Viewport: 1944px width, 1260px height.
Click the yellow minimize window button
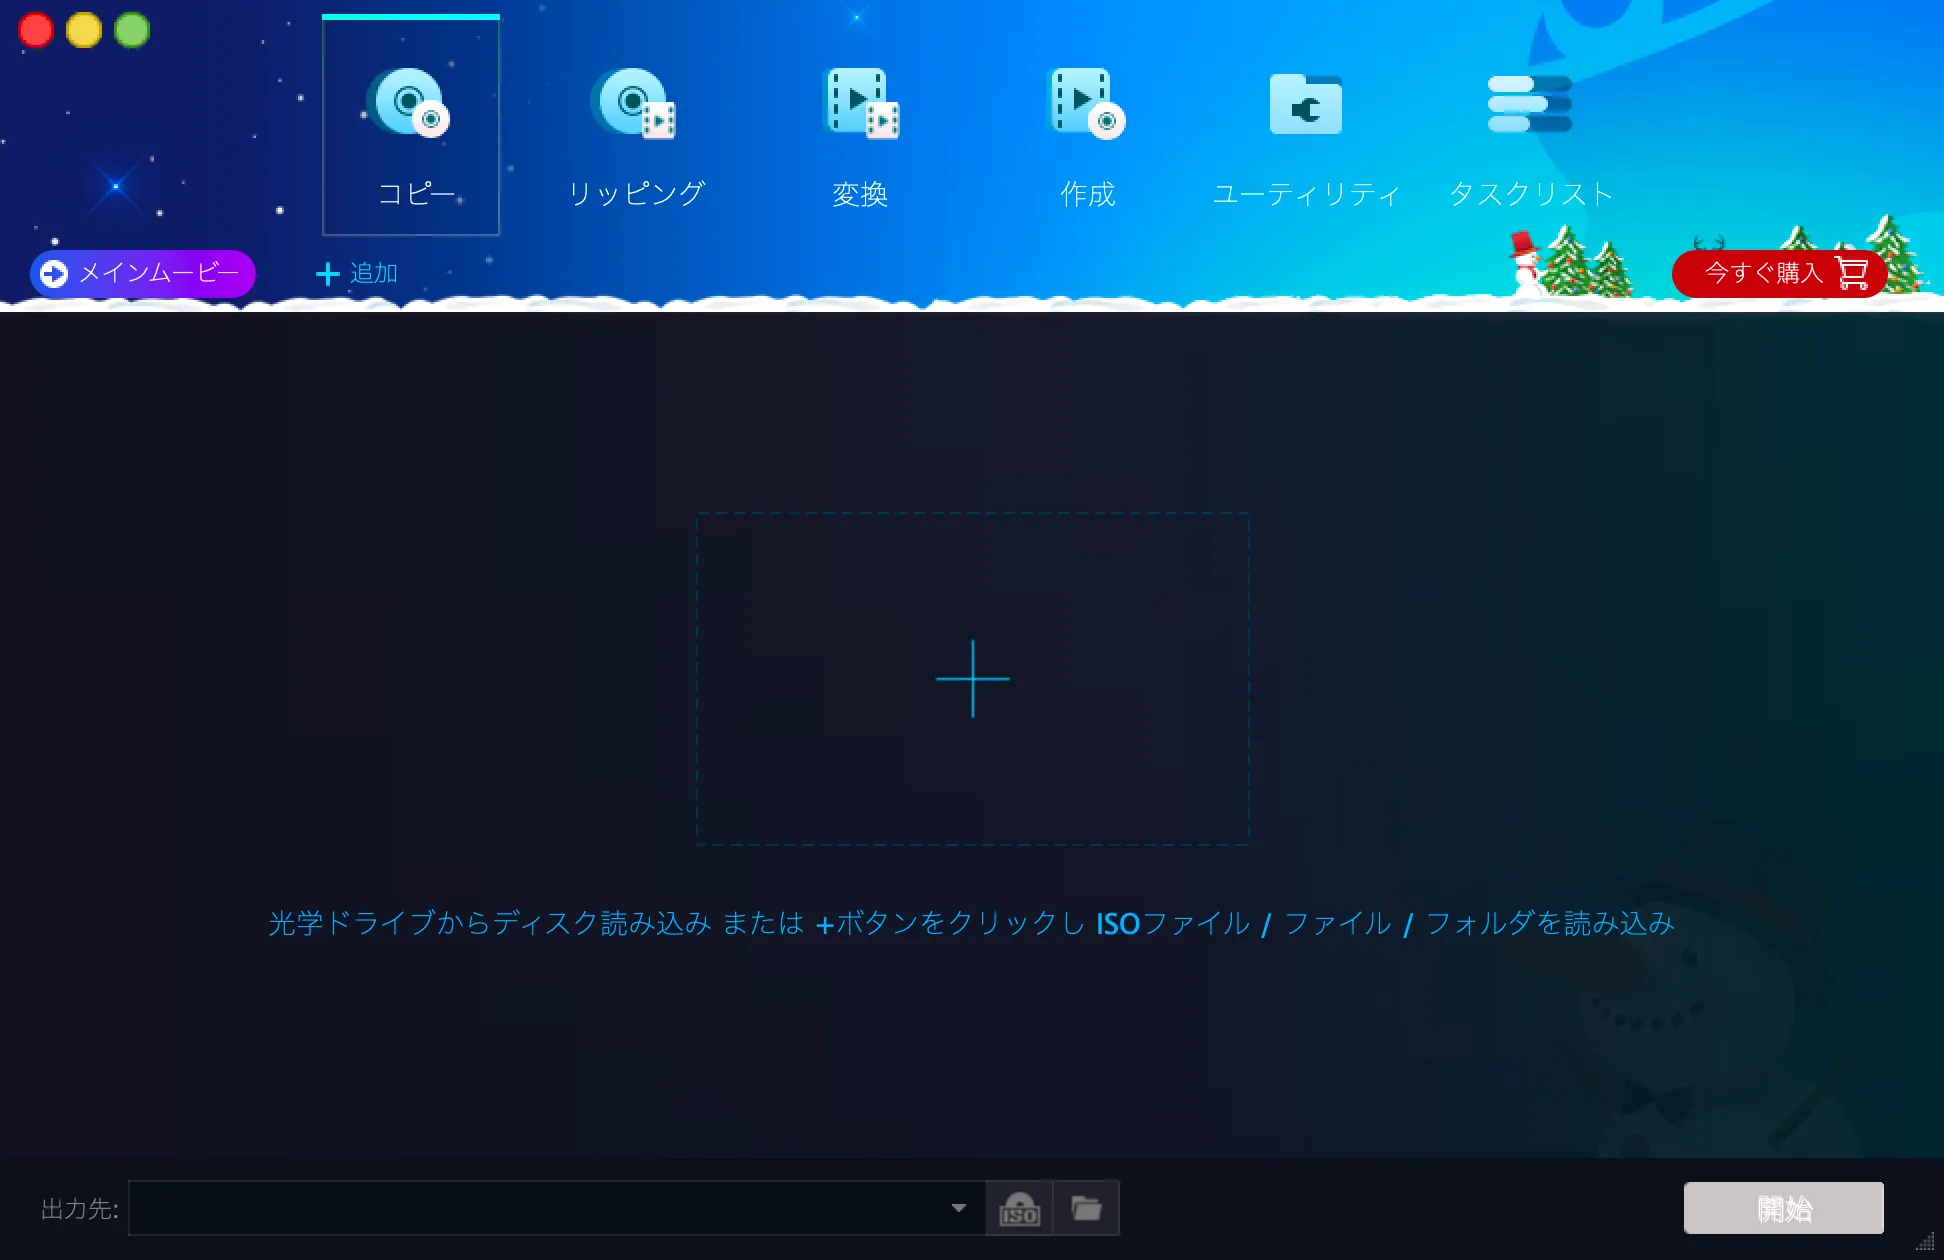coord(84,30)
